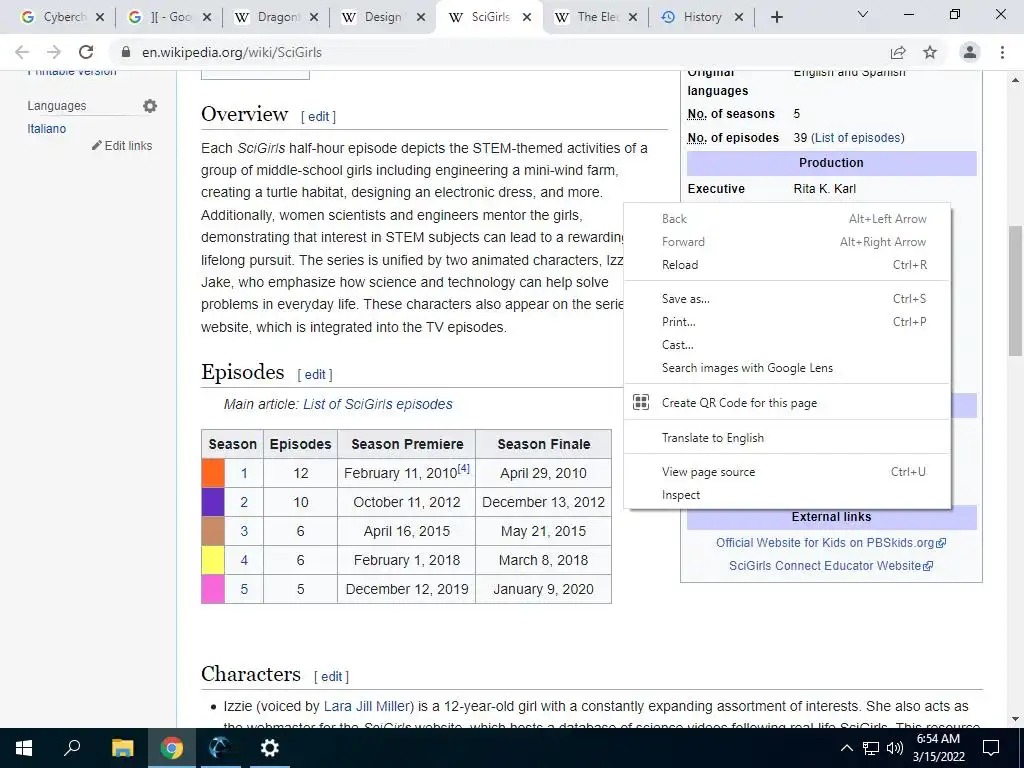
Task: Select Print... from the context menu
Action: pyautogui.click(x=787, y=321)
